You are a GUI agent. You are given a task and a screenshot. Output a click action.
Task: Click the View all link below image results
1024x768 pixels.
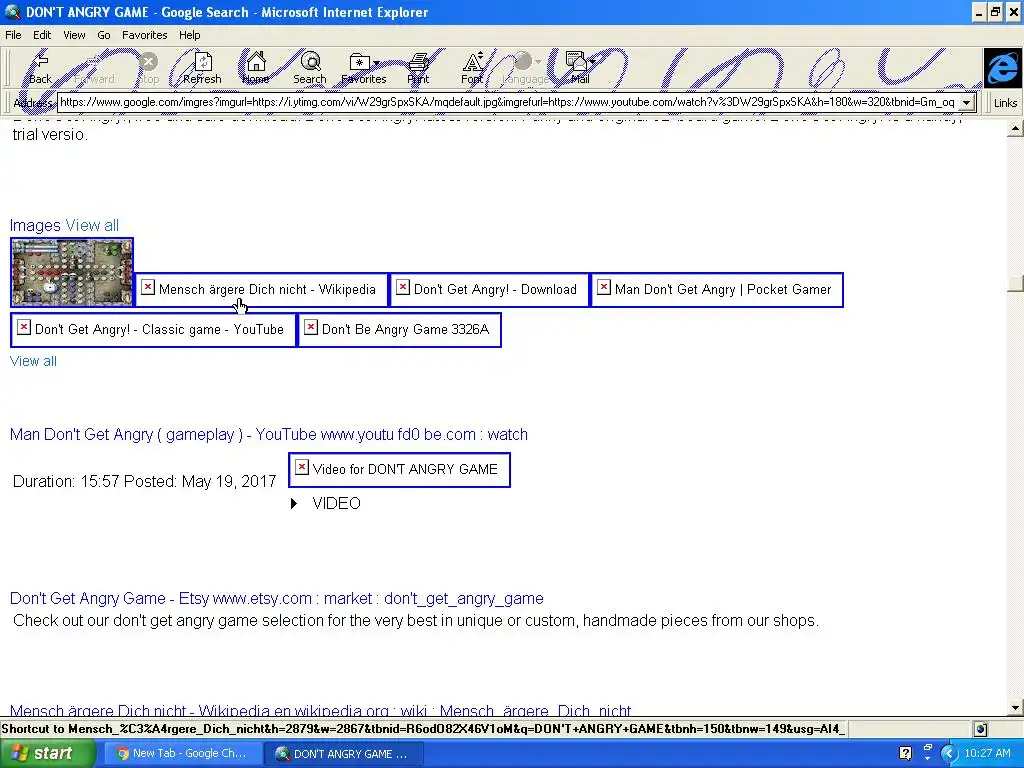[33, 361]
